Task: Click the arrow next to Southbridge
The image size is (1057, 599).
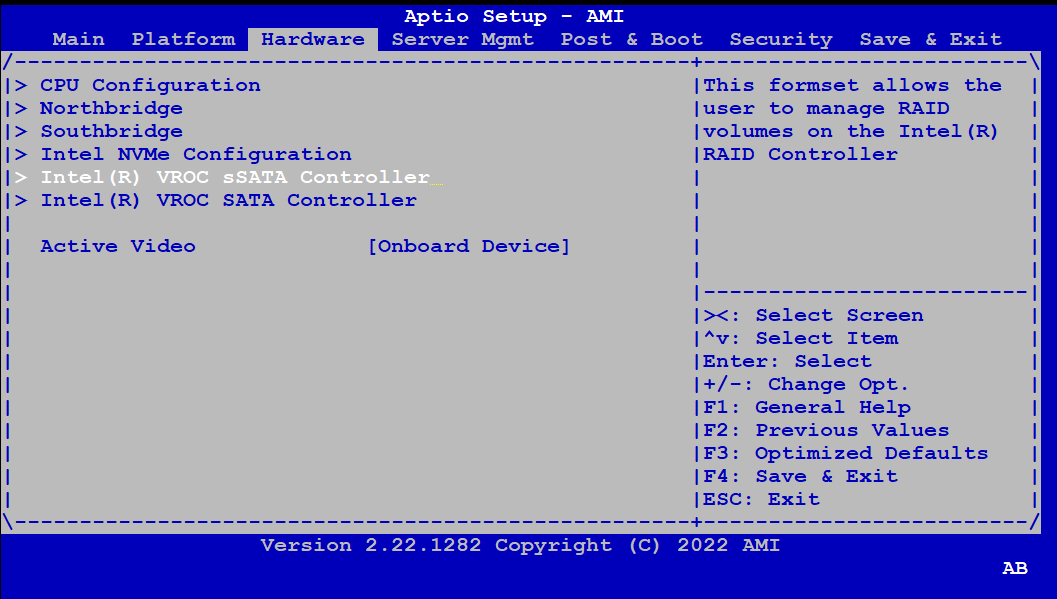Action: pyautogui.click(x=21, y=131)
